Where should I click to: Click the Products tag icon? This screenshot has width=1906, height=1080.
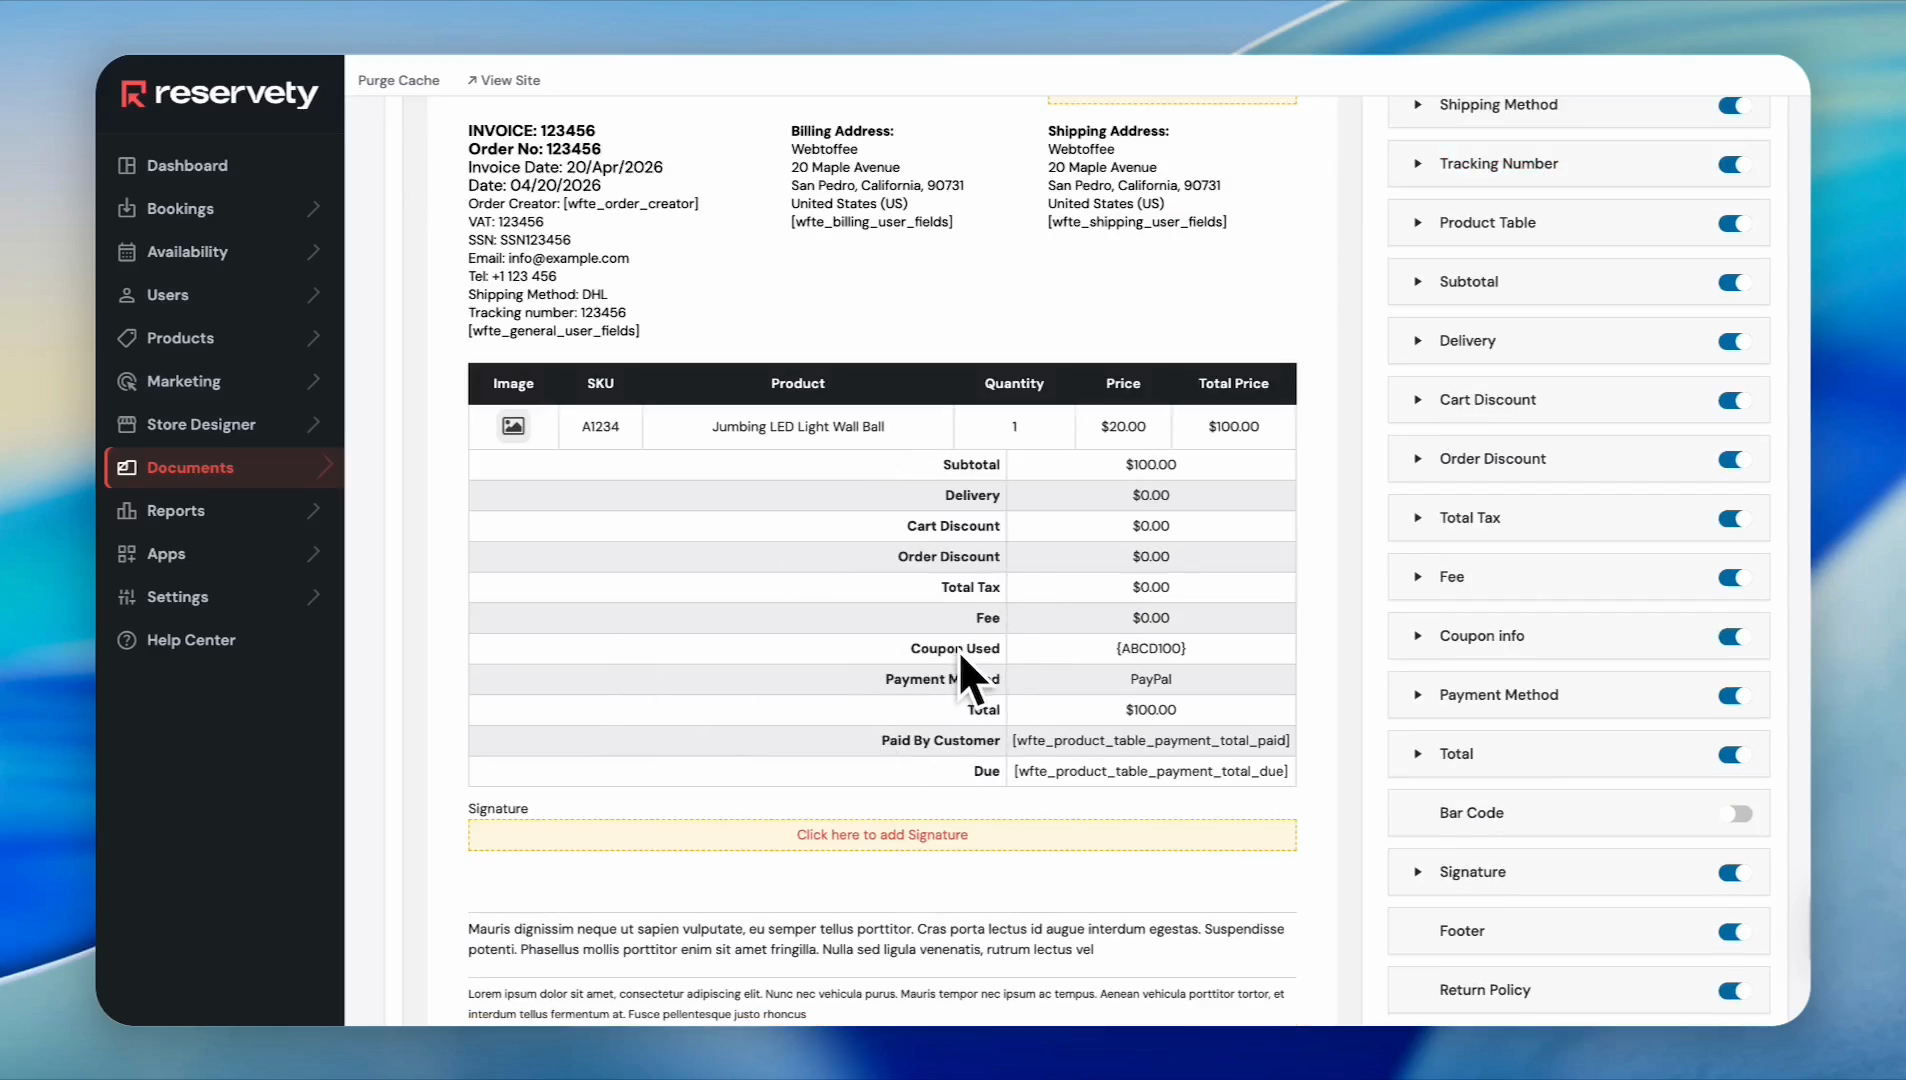127,338
